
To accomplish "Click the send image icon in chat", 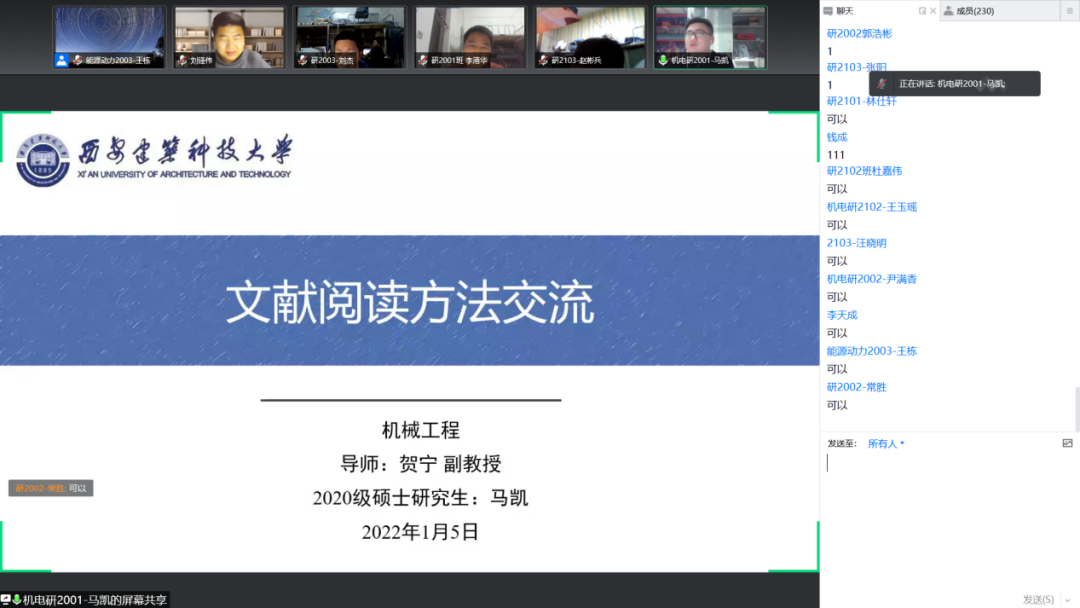I will (1067, 443).
